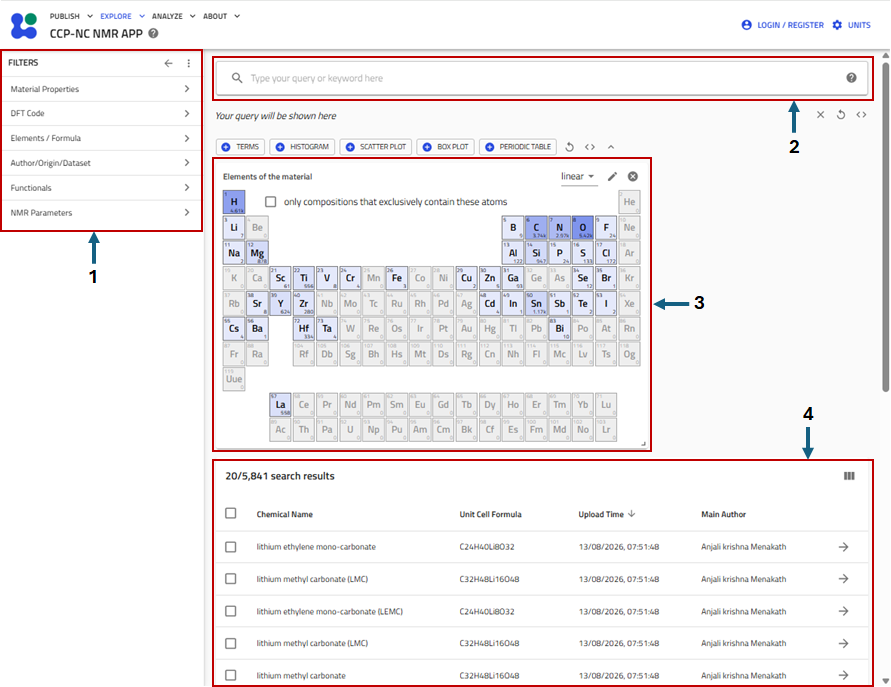Expand the DFT Code filter

tap(101, 114)
